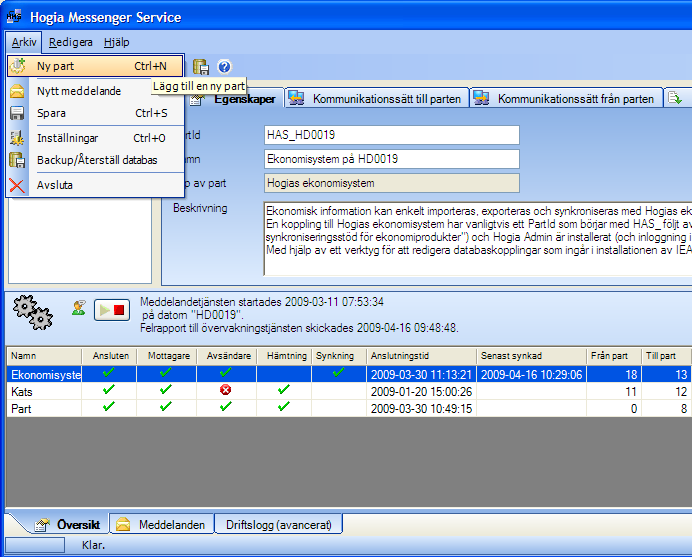The width and height of the screenshot is (692, 557).
Task: Click the user monitoring icon beside start/stop
Action: tap(79, 307)
